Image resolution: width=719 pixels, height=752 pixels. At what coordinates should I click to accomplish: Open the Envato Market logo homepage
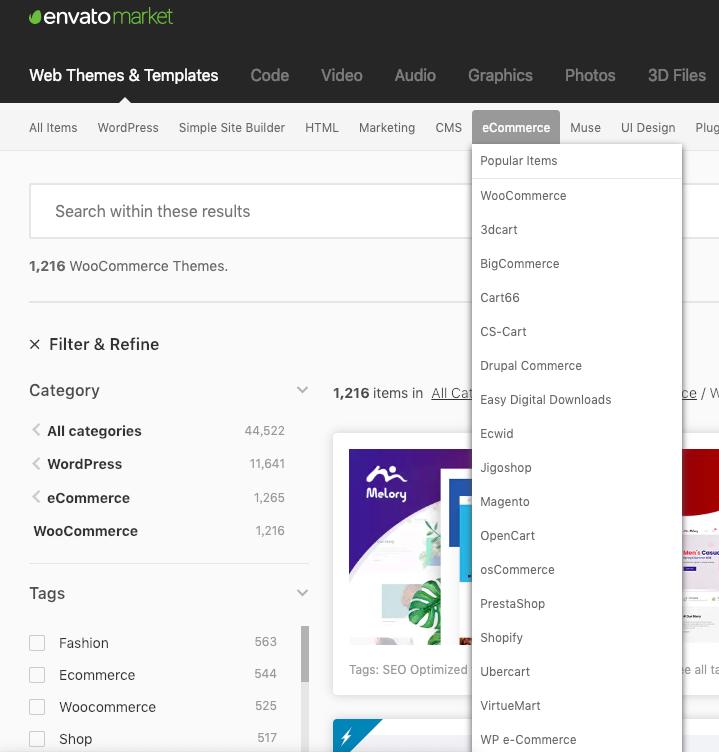[x=101, y=17]
